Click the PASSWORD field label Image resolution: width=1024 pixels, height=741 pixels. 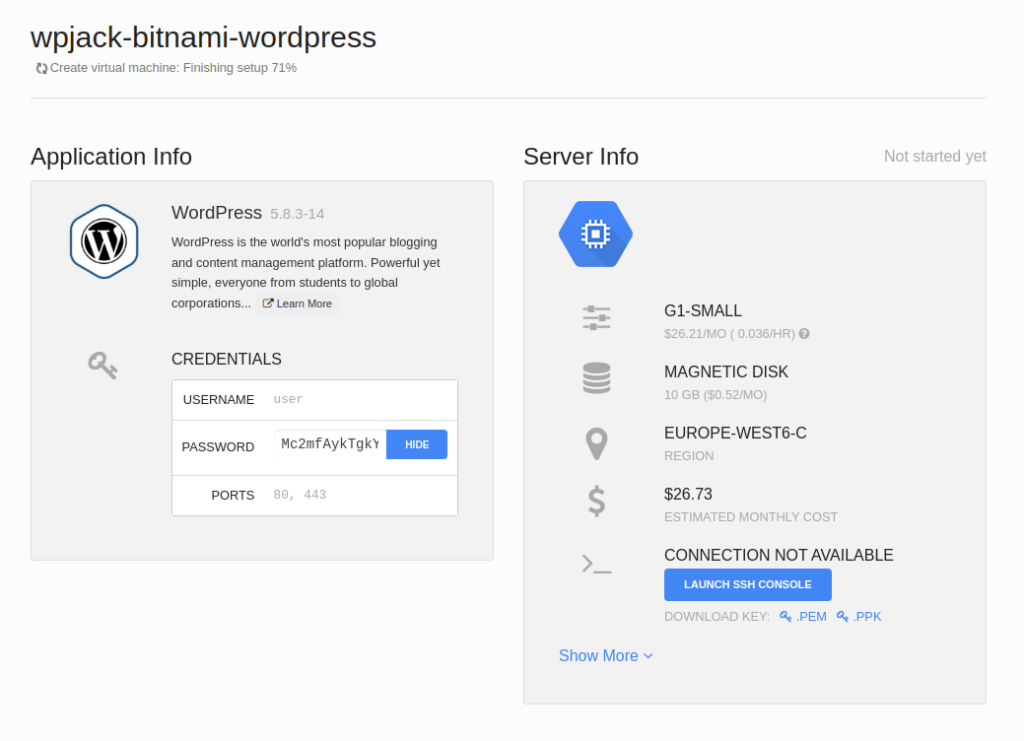218,447
